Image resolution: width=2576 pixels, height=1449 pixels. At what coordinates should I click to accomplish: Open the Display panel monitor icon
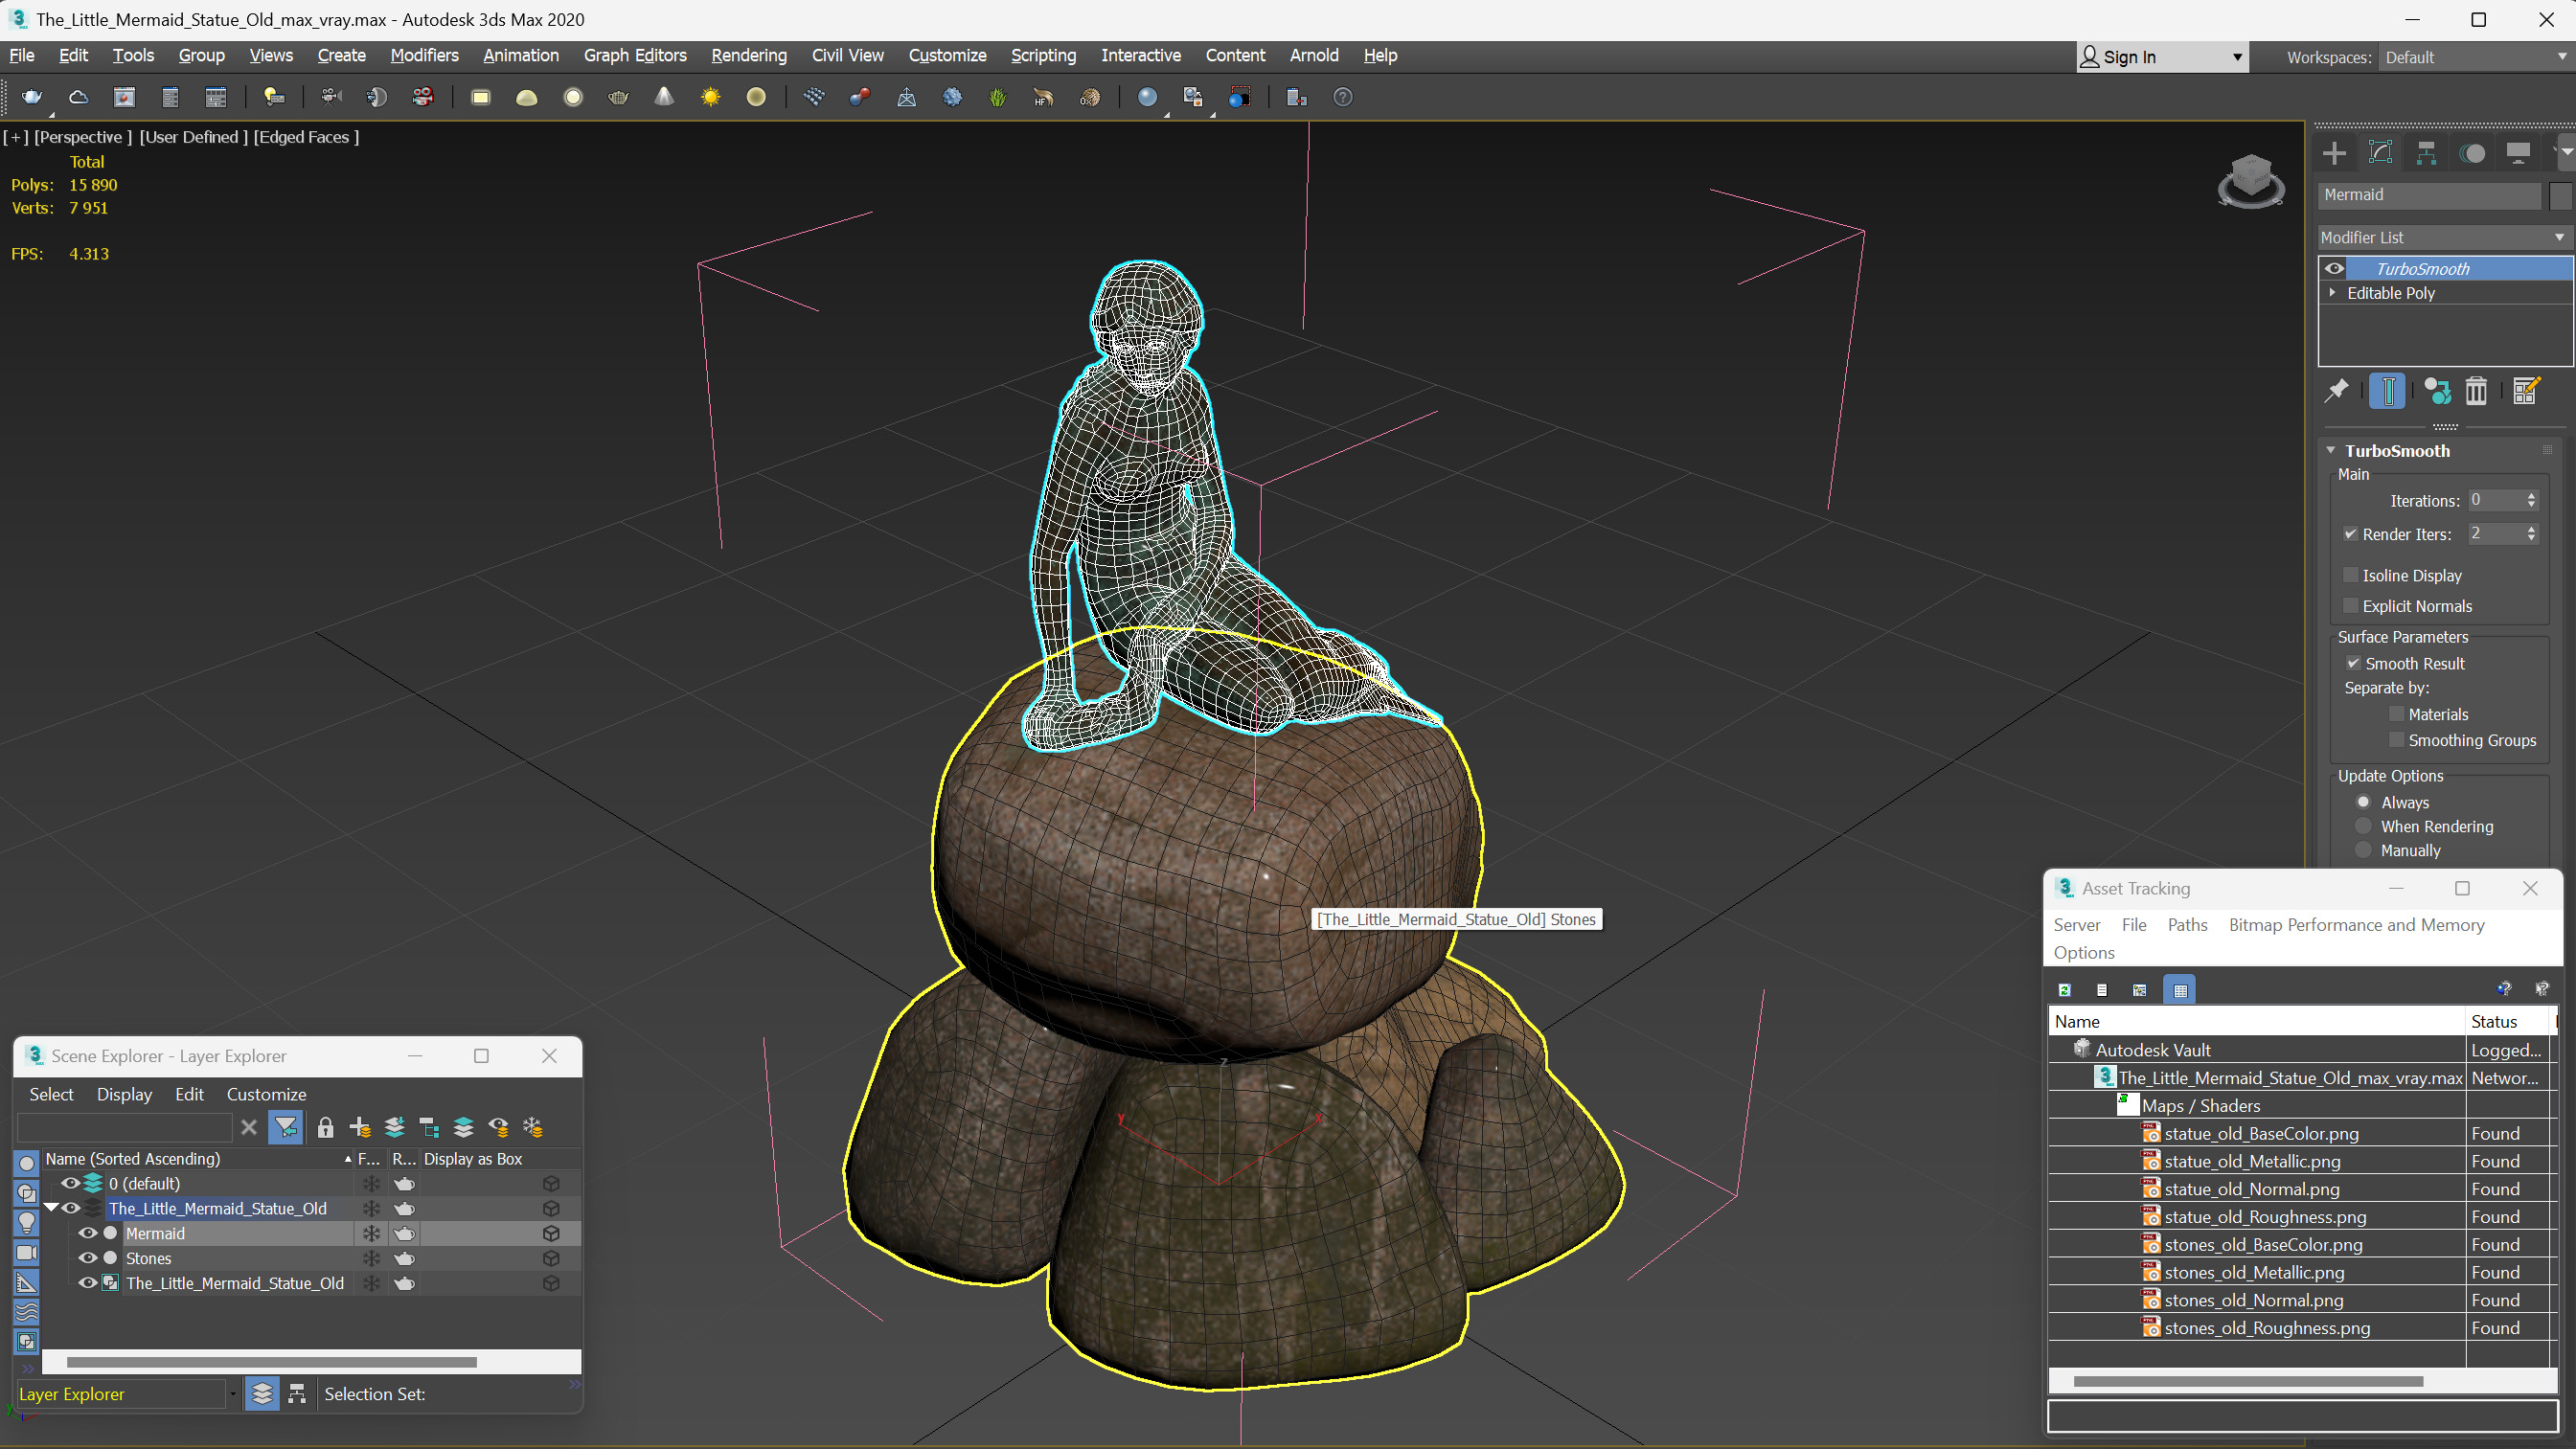point(2518,153)
